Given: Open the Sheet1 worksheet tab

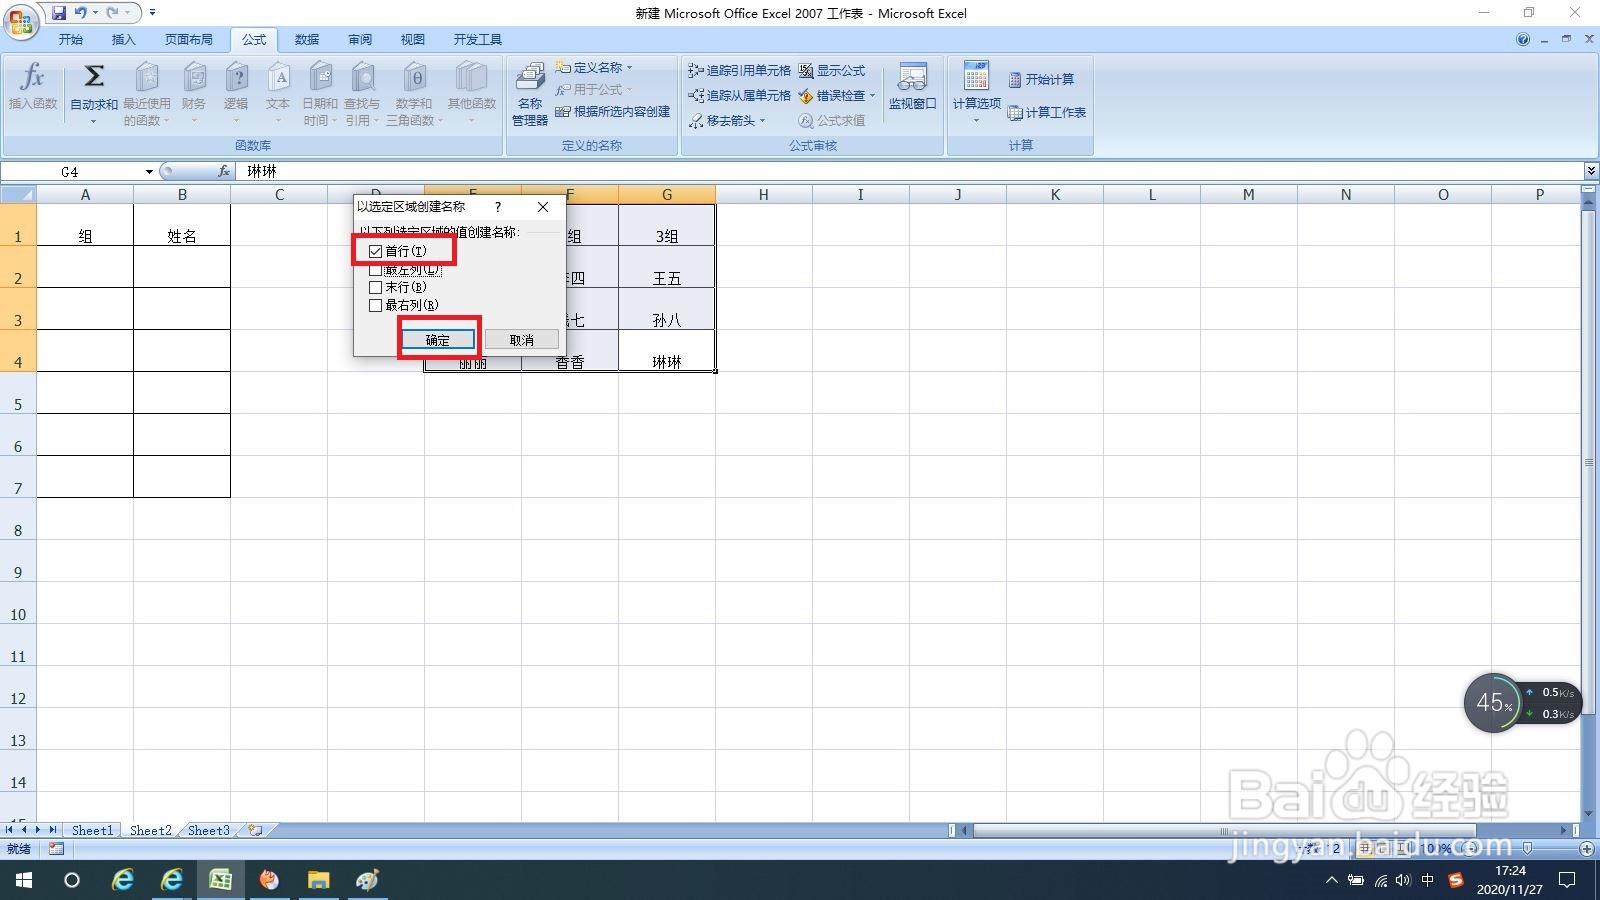Looking at the screenshot, I should [92, 830].
